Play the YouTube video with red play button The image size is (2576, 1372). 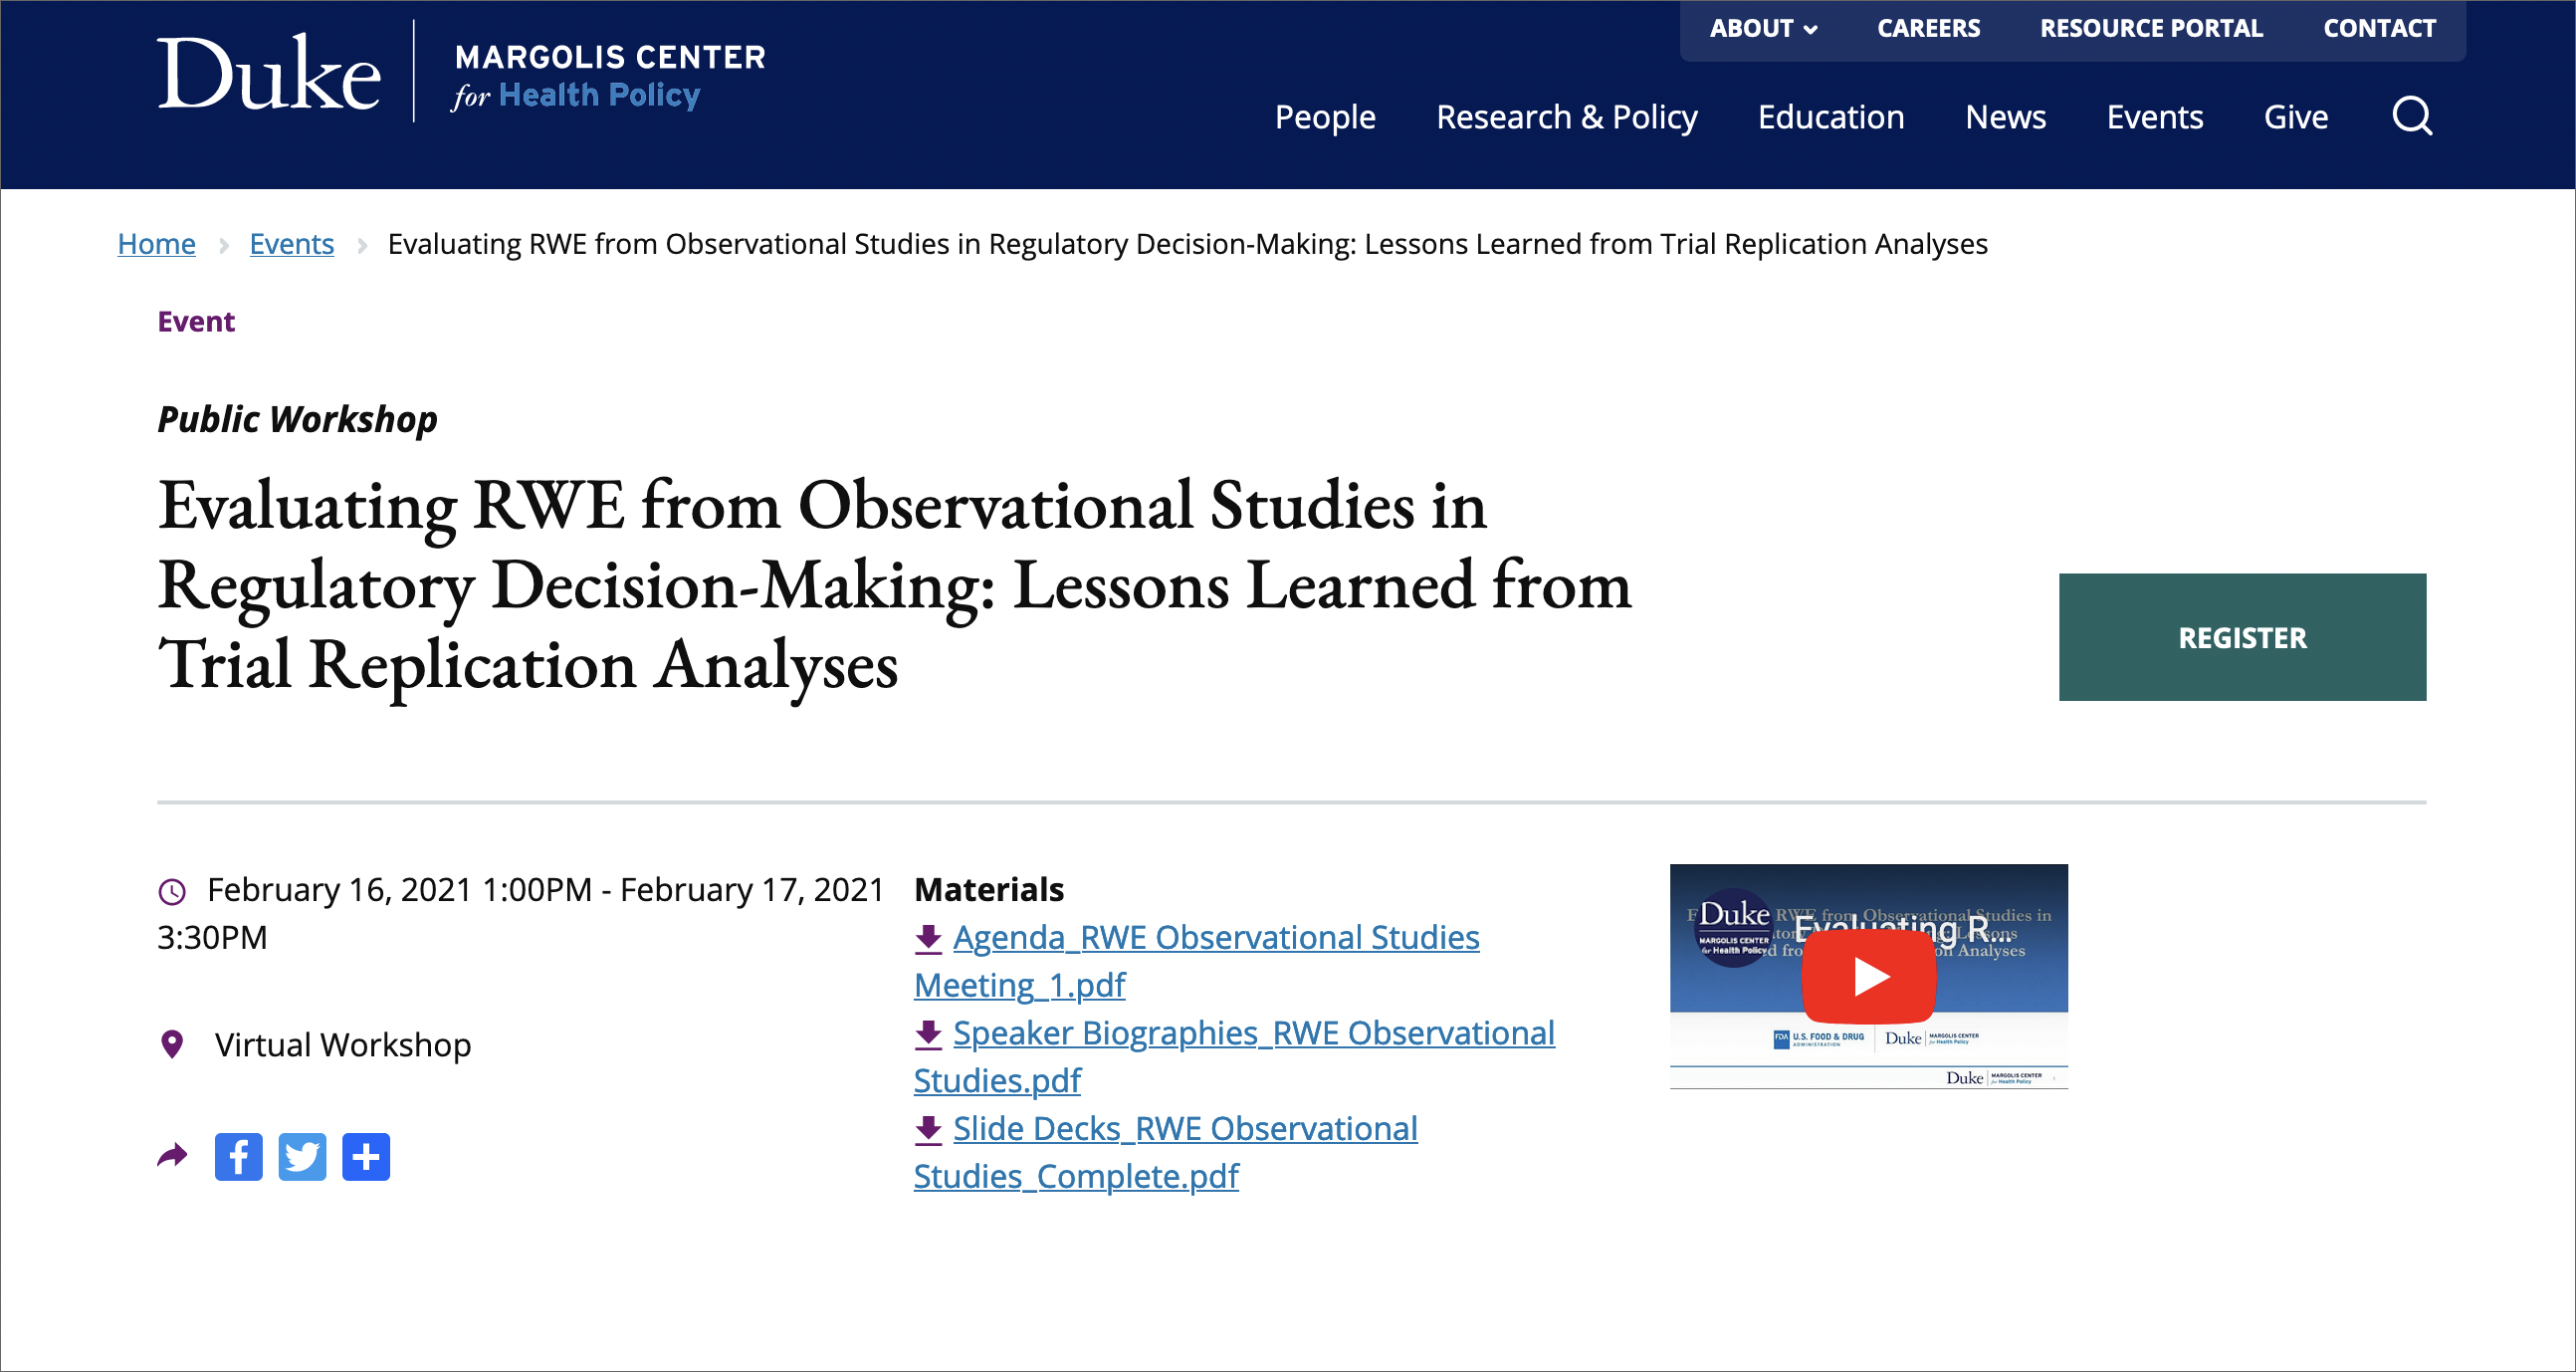(x=1868, y=976)
